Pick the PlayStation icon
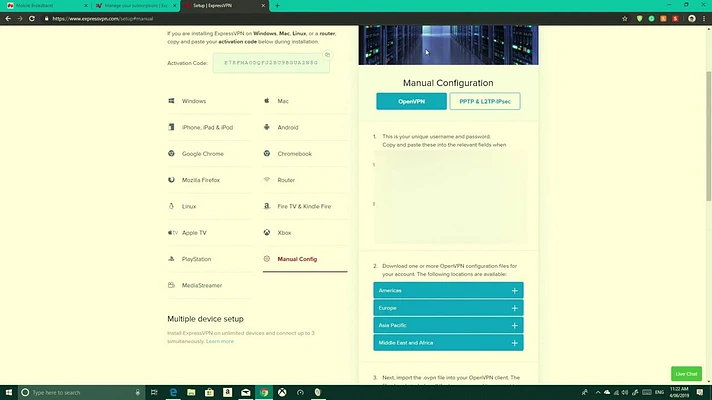 [171, 259]
